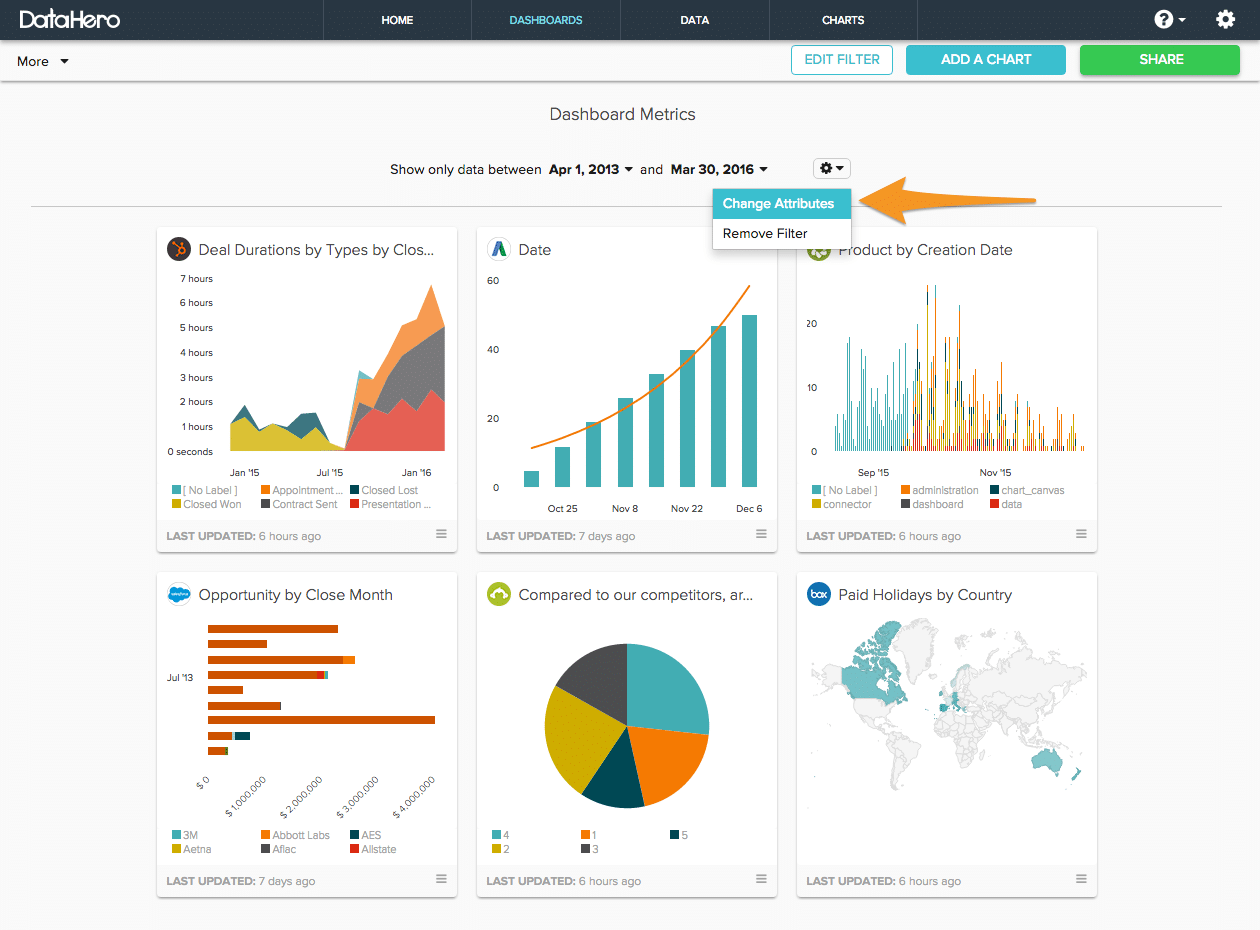This screenshot has height=930, width=1260.
Task: Open the Mar 30, 2016 end date dropdown
Action: coord(719,169)
